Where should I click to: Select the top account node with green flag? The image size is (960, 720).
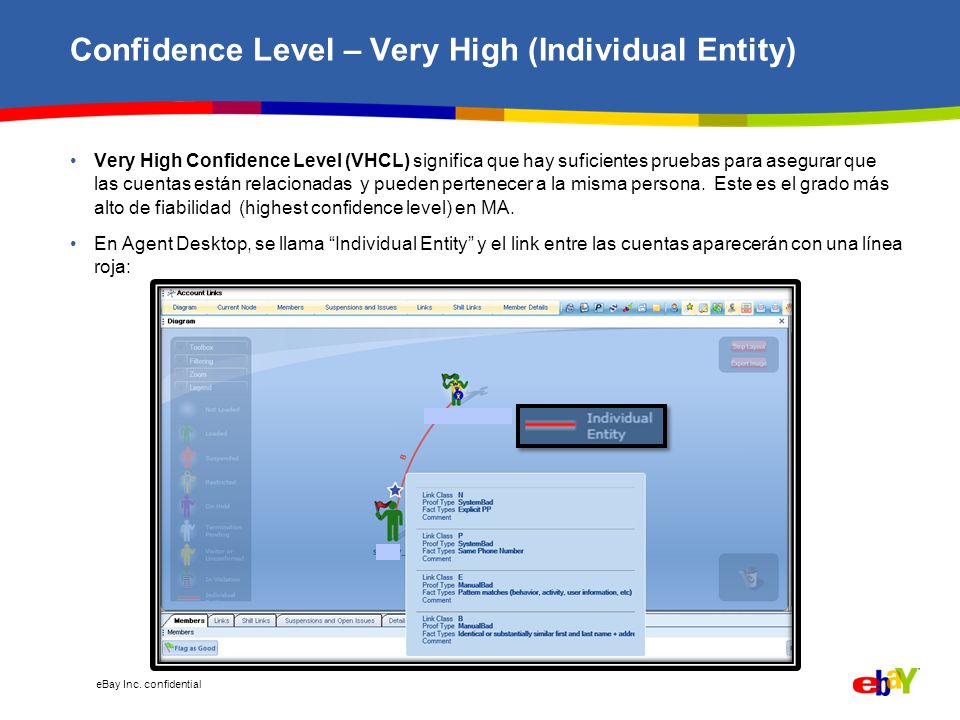456,389
